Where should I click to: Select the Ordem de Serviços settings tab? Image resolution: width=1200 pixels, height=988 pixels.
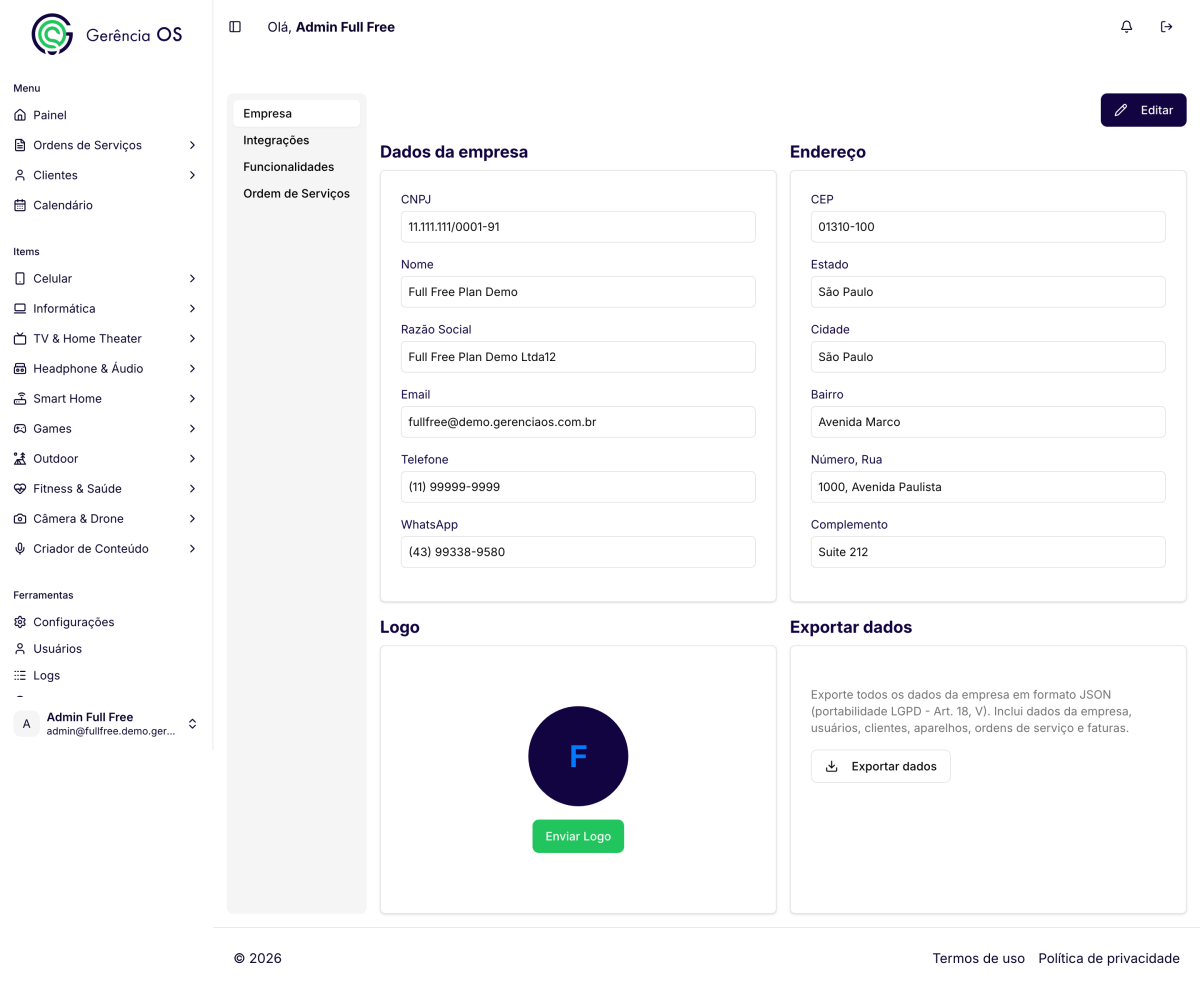296,194
